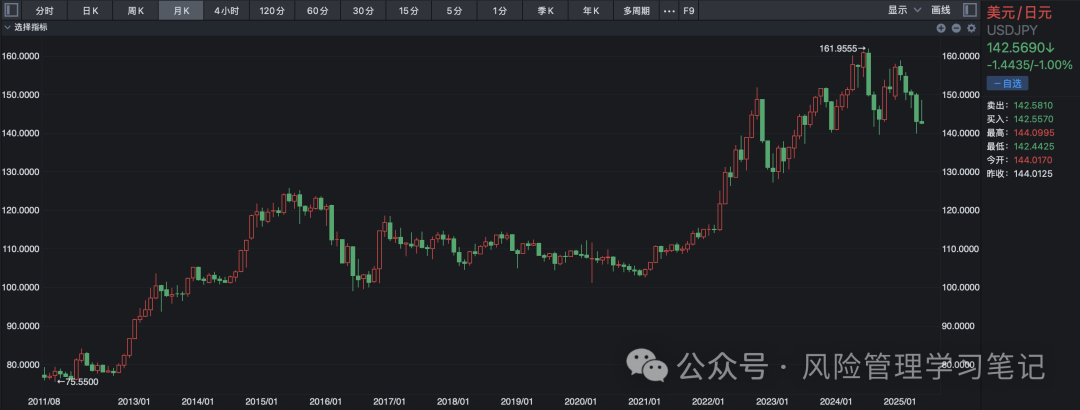Click the left axis 100.0000 price label
1080x410 pixels.
(21, 287)
